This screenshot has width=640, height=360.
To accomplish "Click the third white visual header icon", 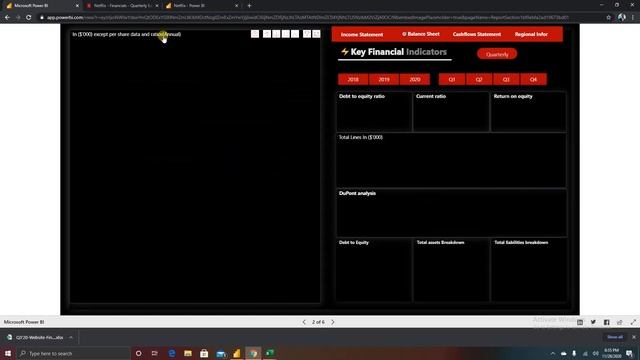I will click(x=276, y=34).
